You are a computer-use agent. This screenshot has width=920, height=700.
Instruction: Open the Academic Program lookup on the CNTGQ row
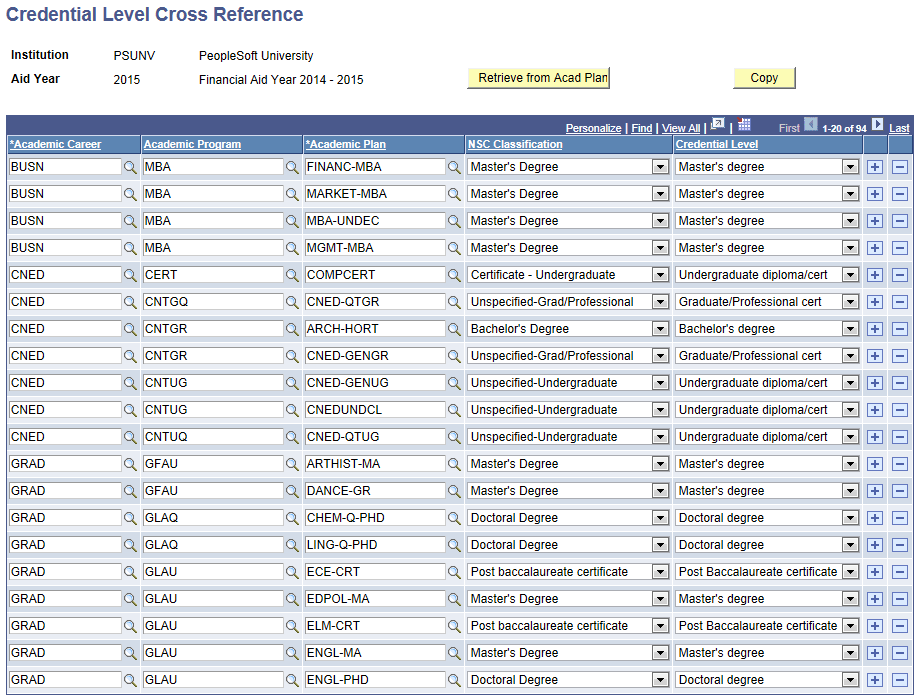291,301
